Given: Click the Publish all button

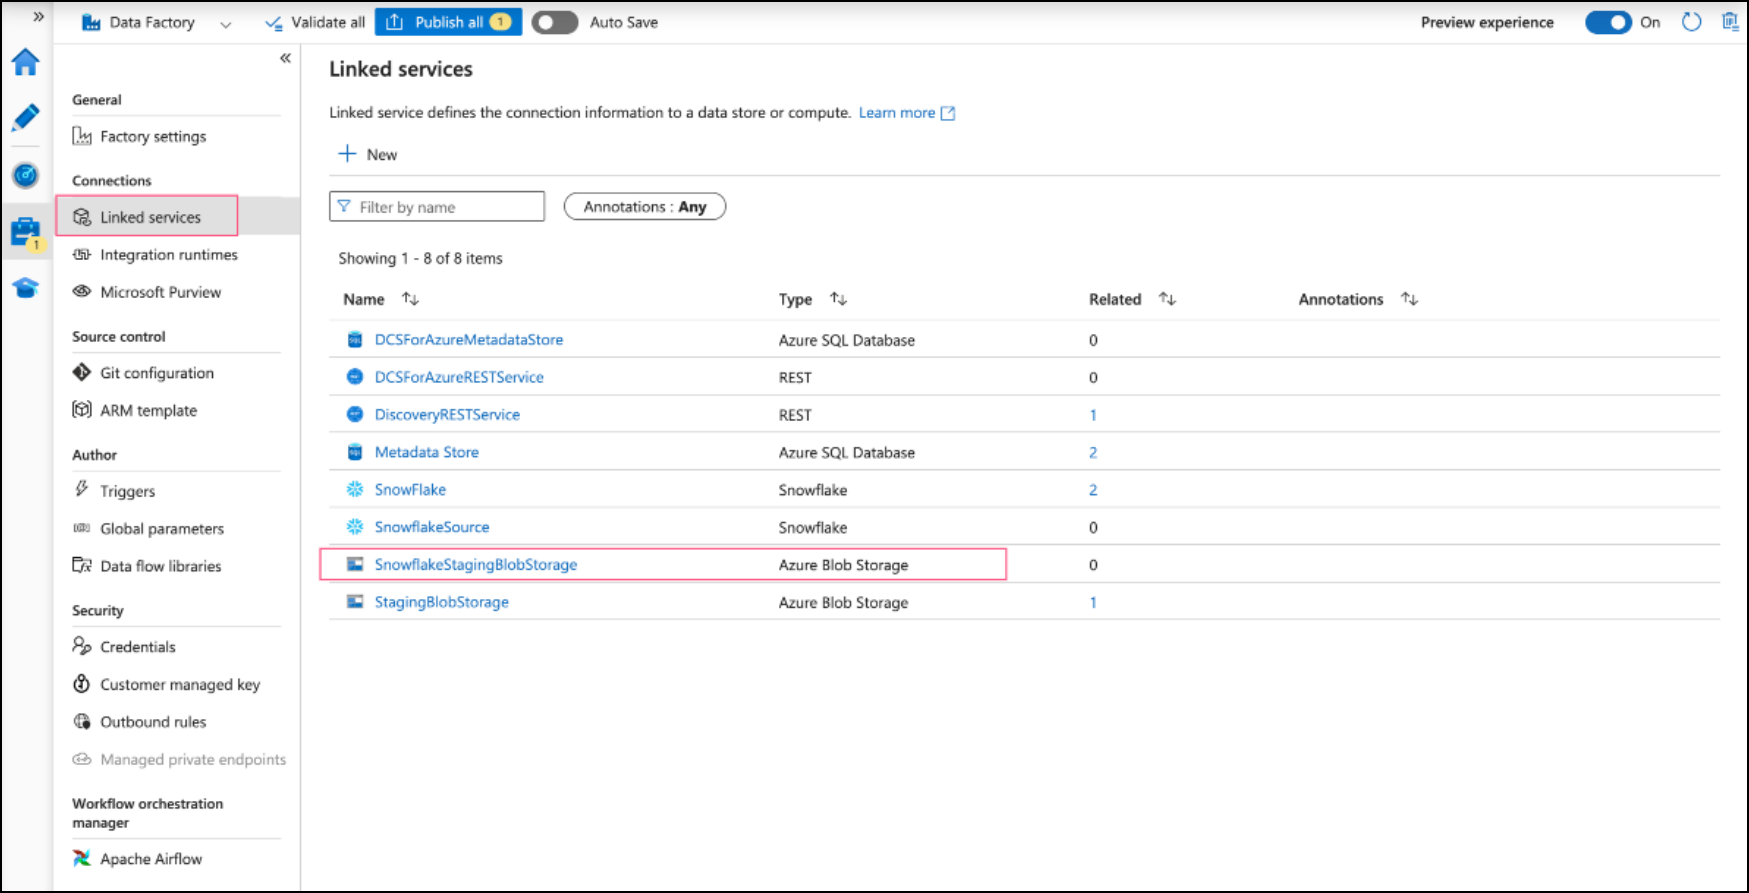Looking at the screenshot, I should pos(448,22).
